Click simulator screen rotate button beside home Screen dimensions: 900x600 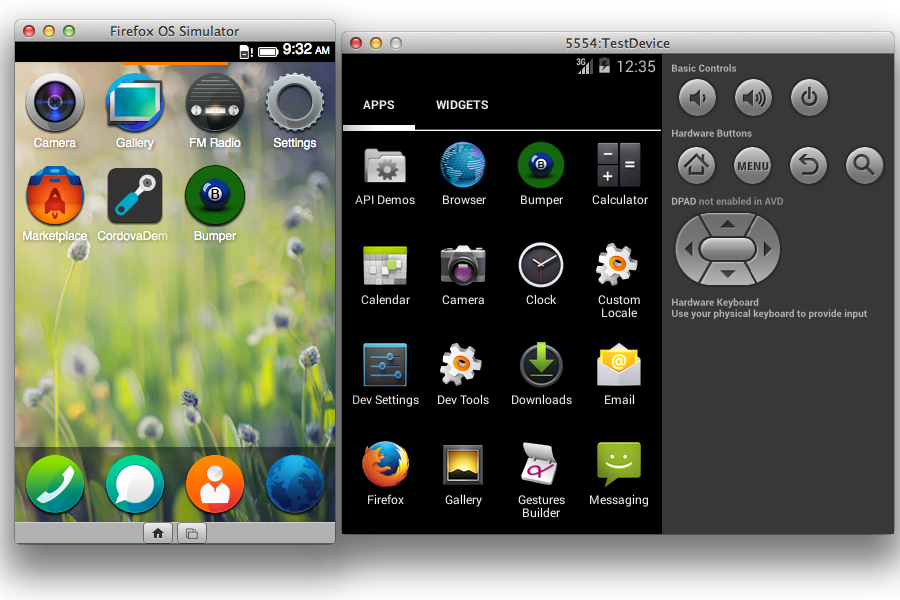point(192,533)
